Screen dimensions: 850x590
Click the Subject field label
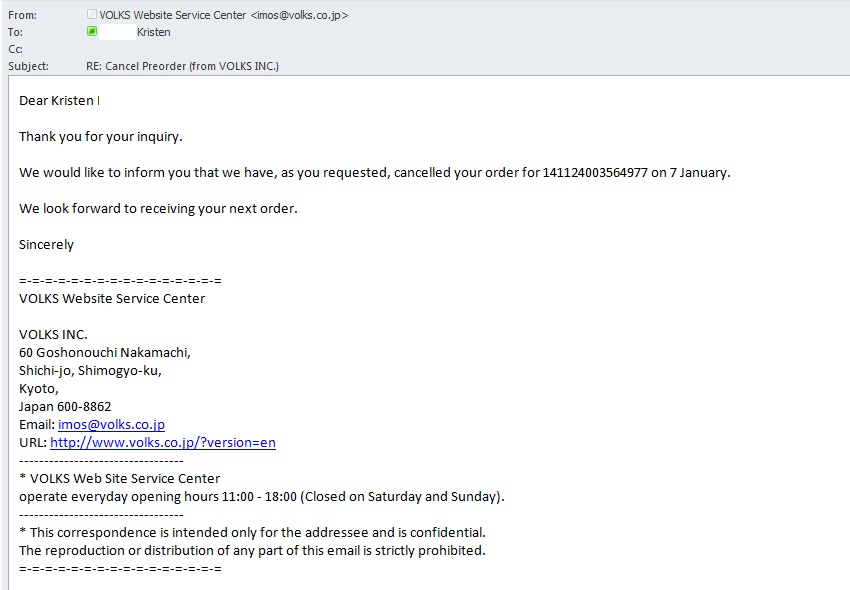tap(28, 66)
